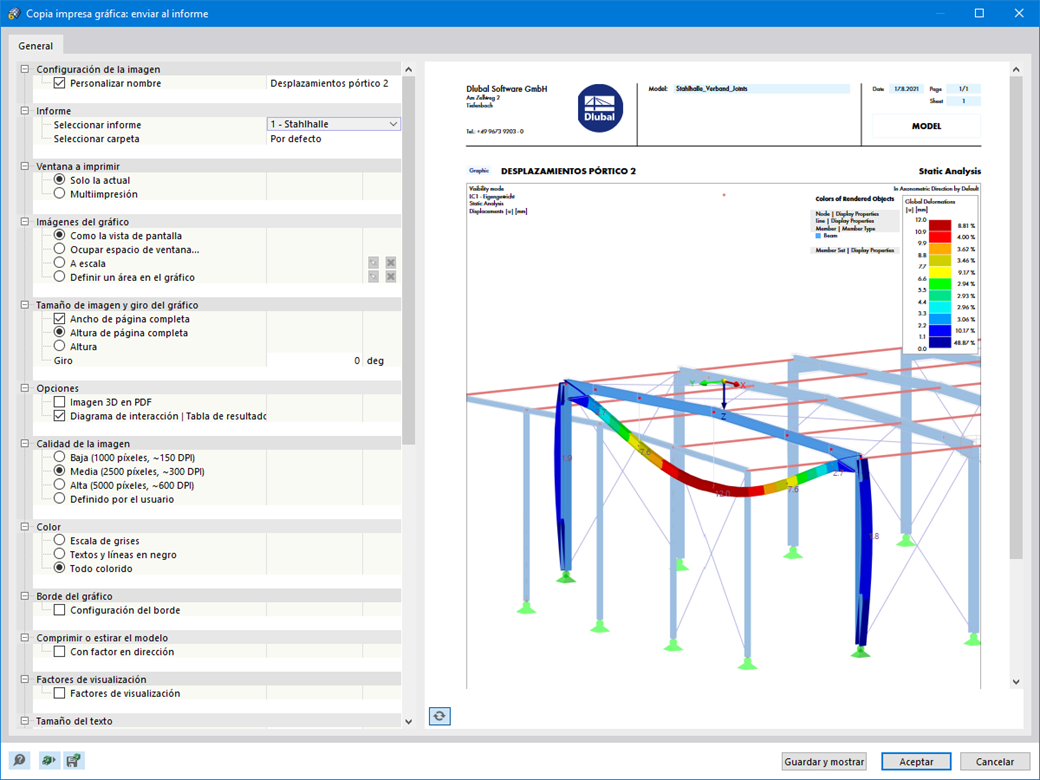Image resolution: width=1040 pixels, height=780 pixels.
Task: Collapse Tamaño del texto section
Action: (25, 721)
